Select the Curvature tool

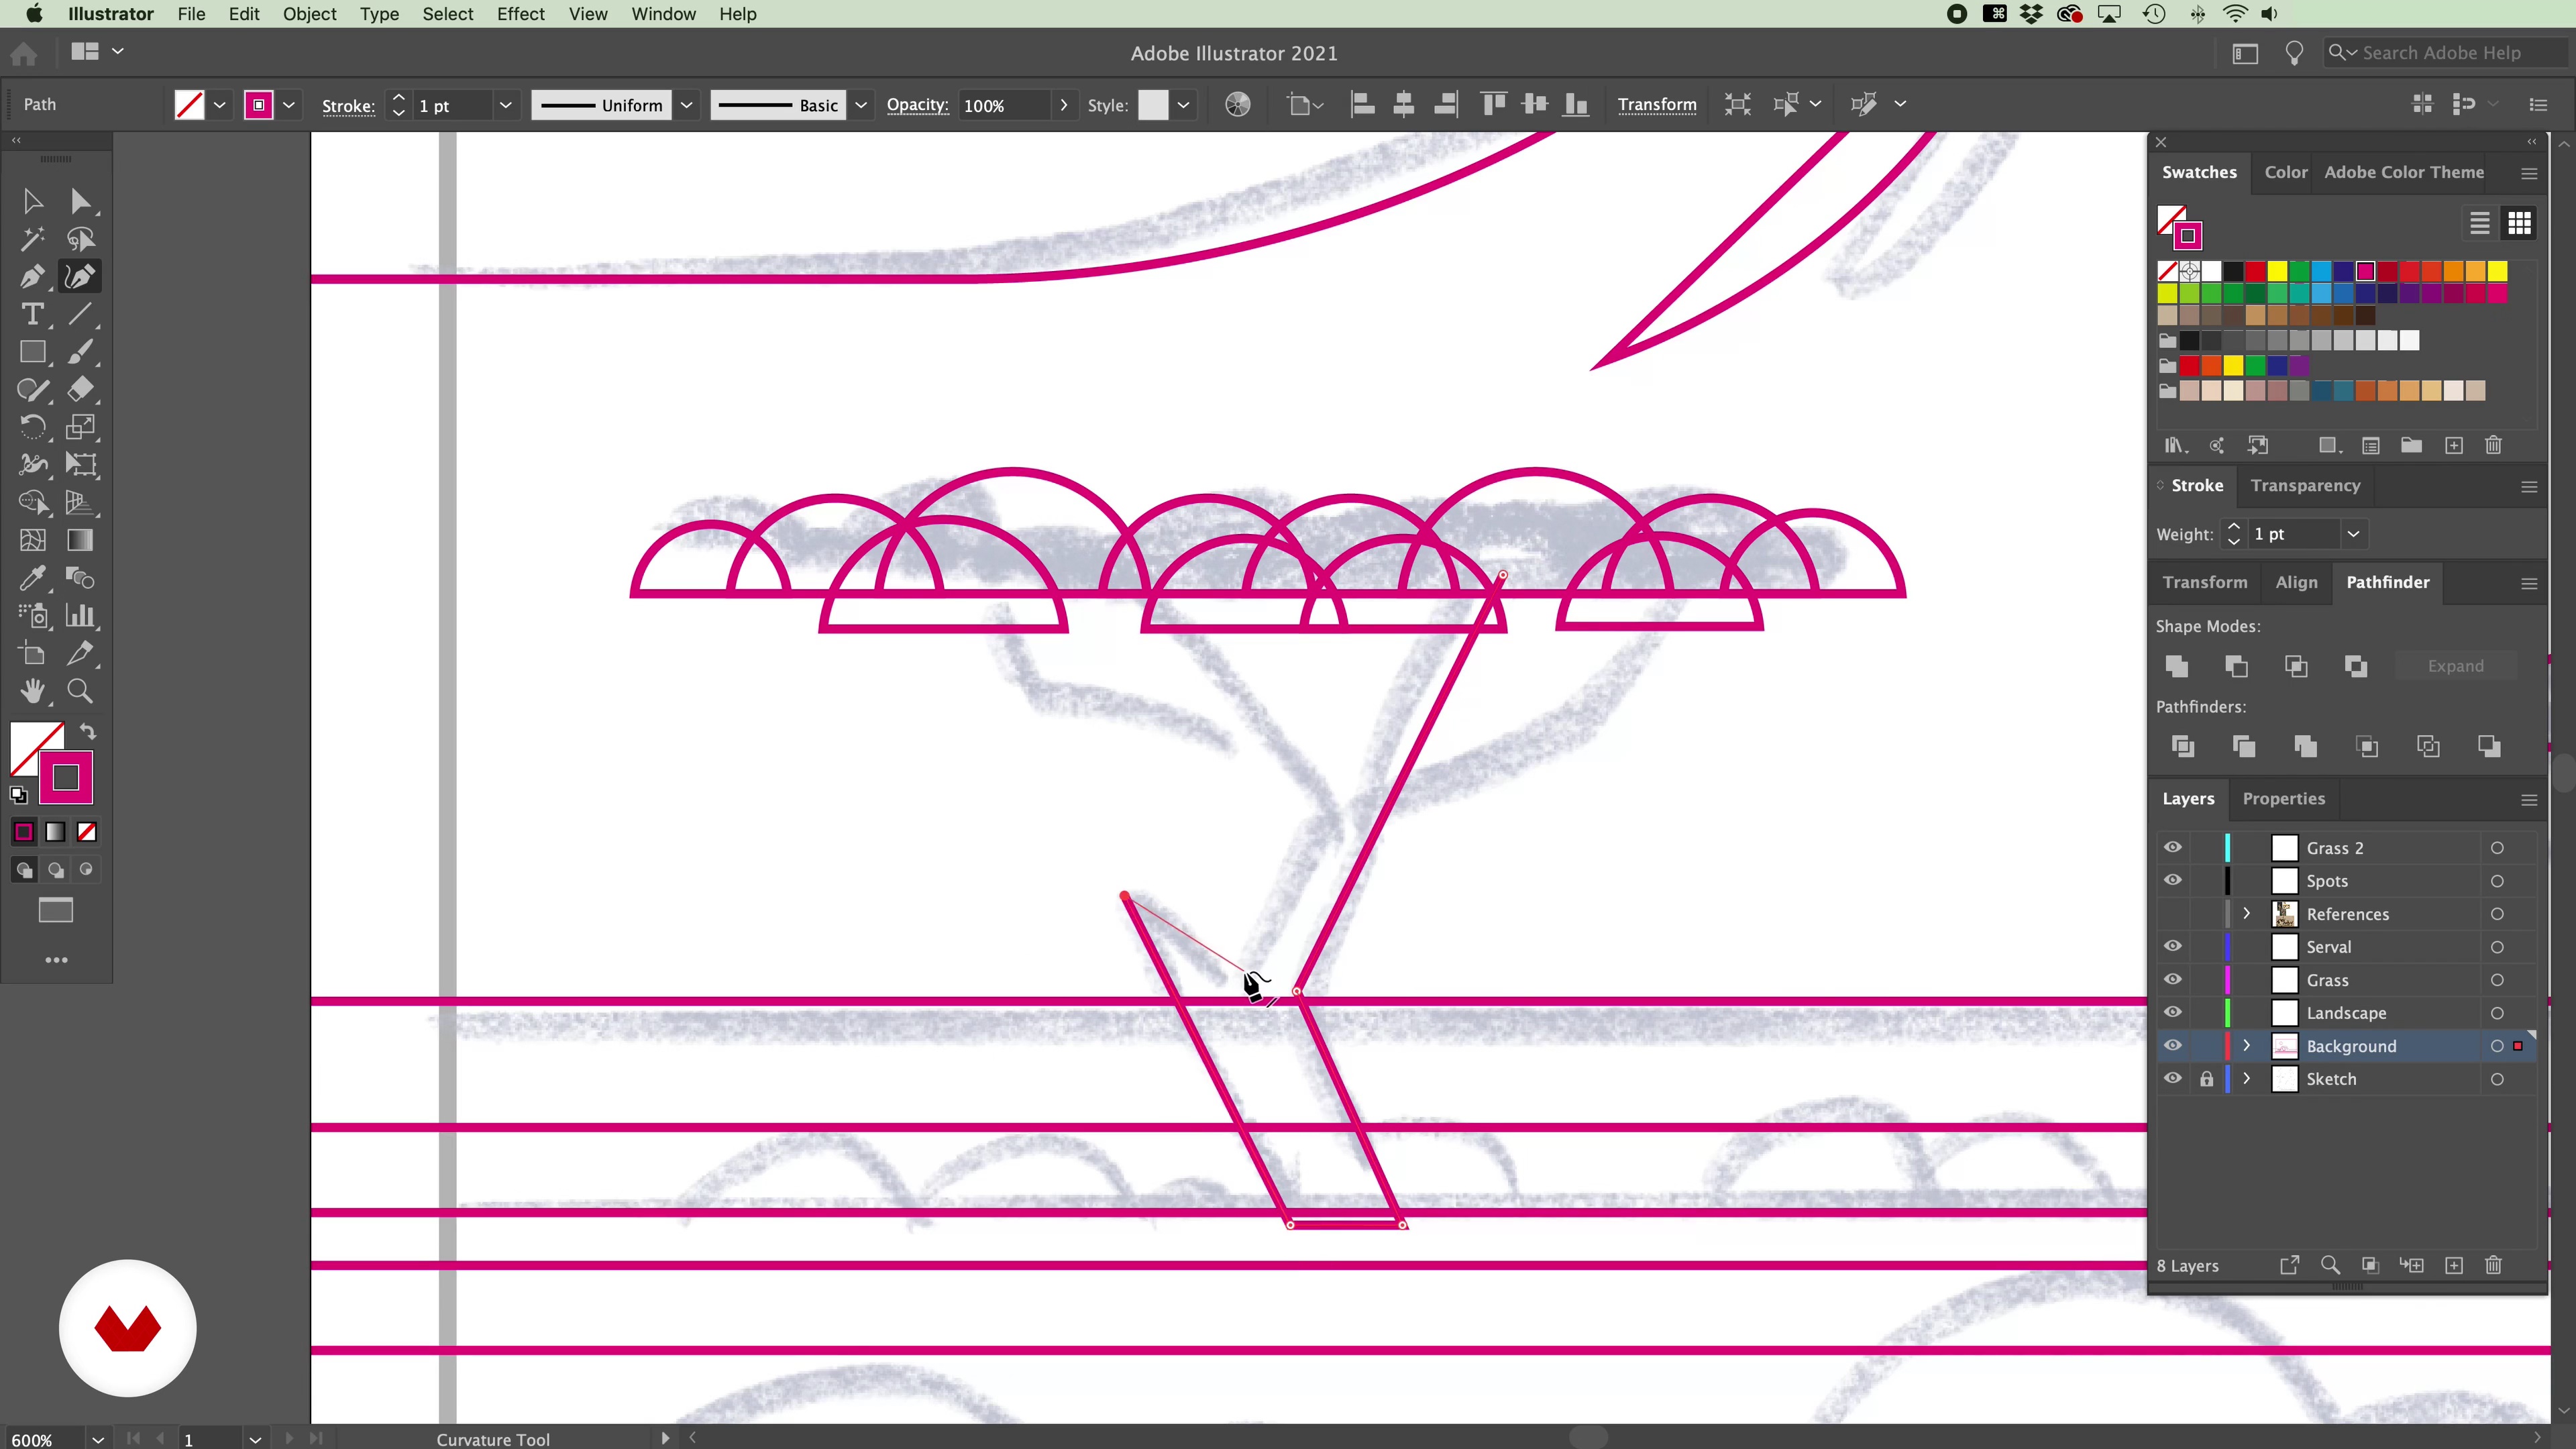click(80, 276)
